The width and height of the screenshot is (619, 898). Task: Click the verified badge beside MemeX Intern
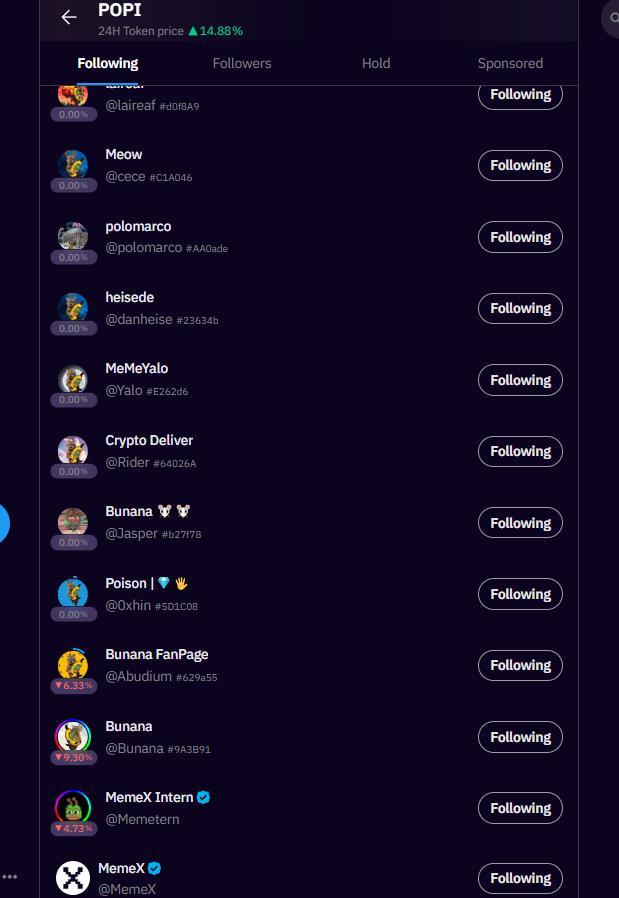[x=204, y=797]
